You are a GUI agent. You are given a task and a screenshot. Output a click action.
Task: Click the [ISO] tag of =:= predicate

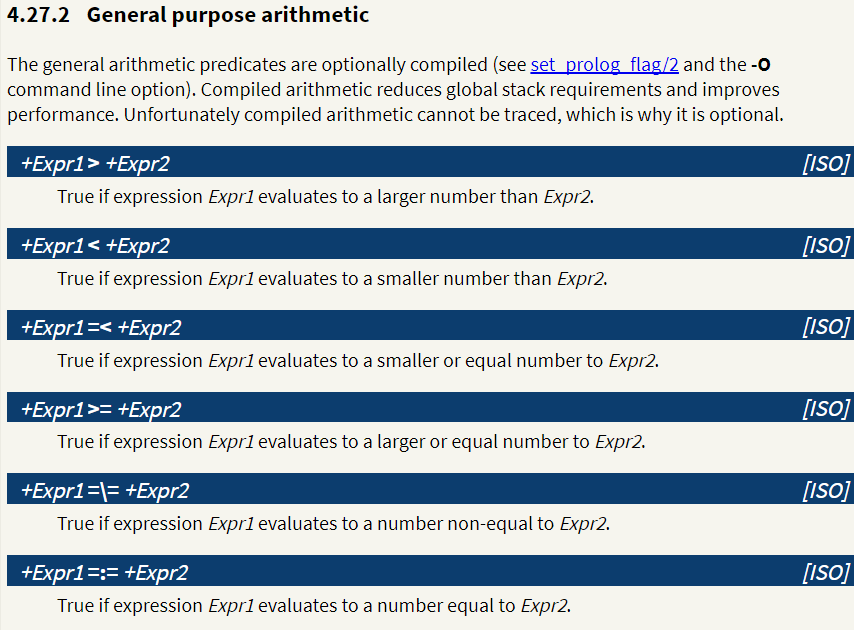point(826,573)
